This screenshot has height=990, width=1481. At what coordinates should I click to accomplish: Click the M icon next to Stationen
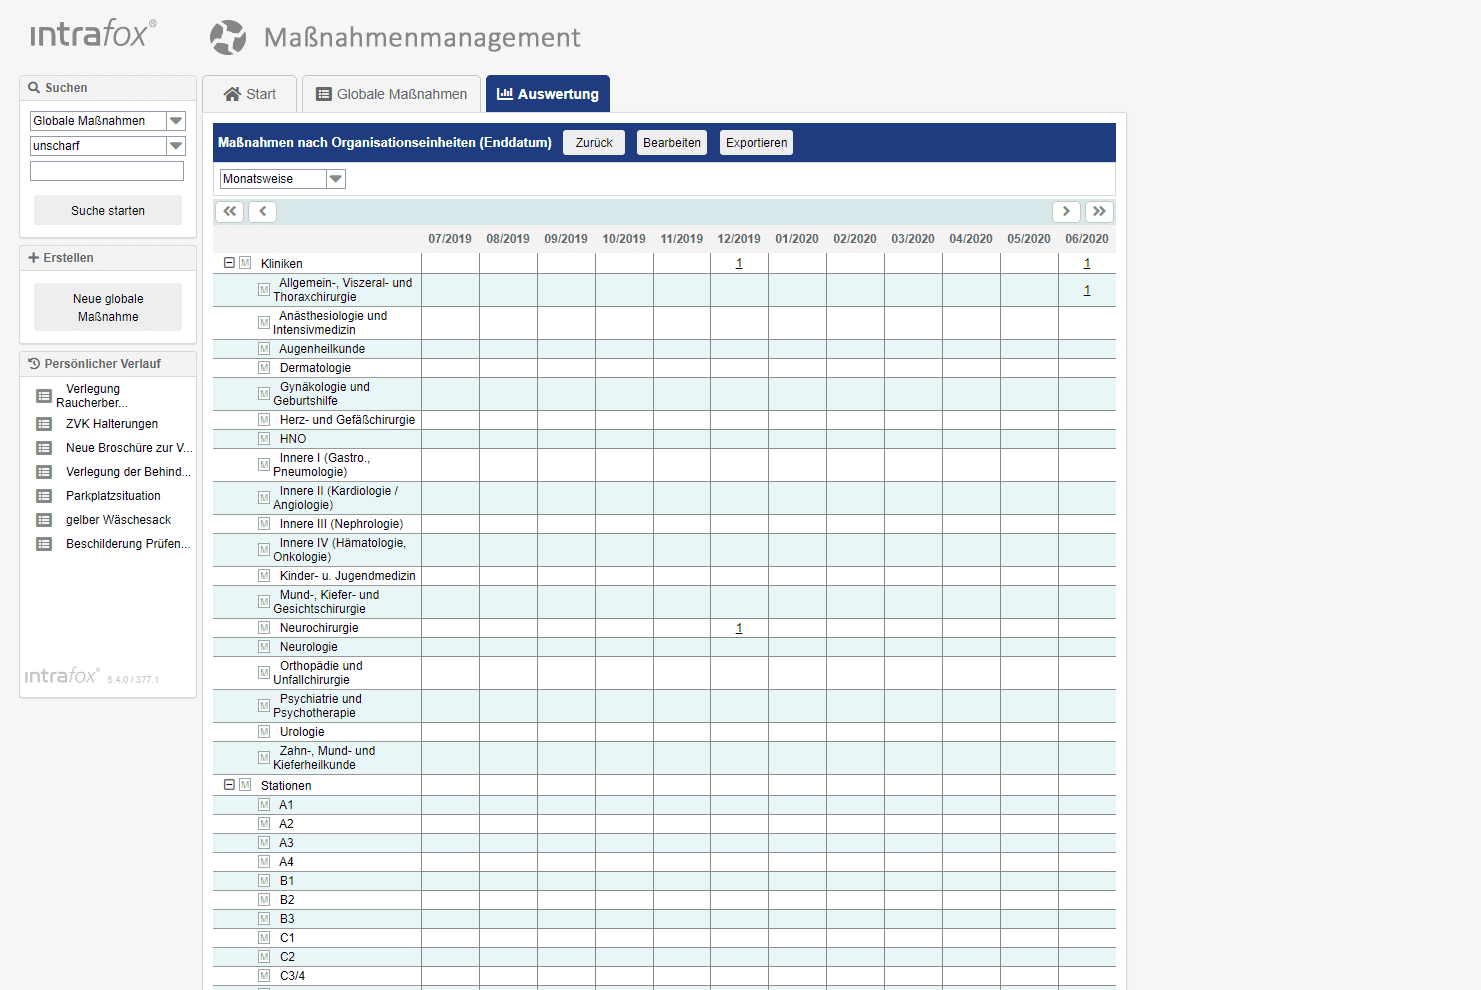point(244,785)
